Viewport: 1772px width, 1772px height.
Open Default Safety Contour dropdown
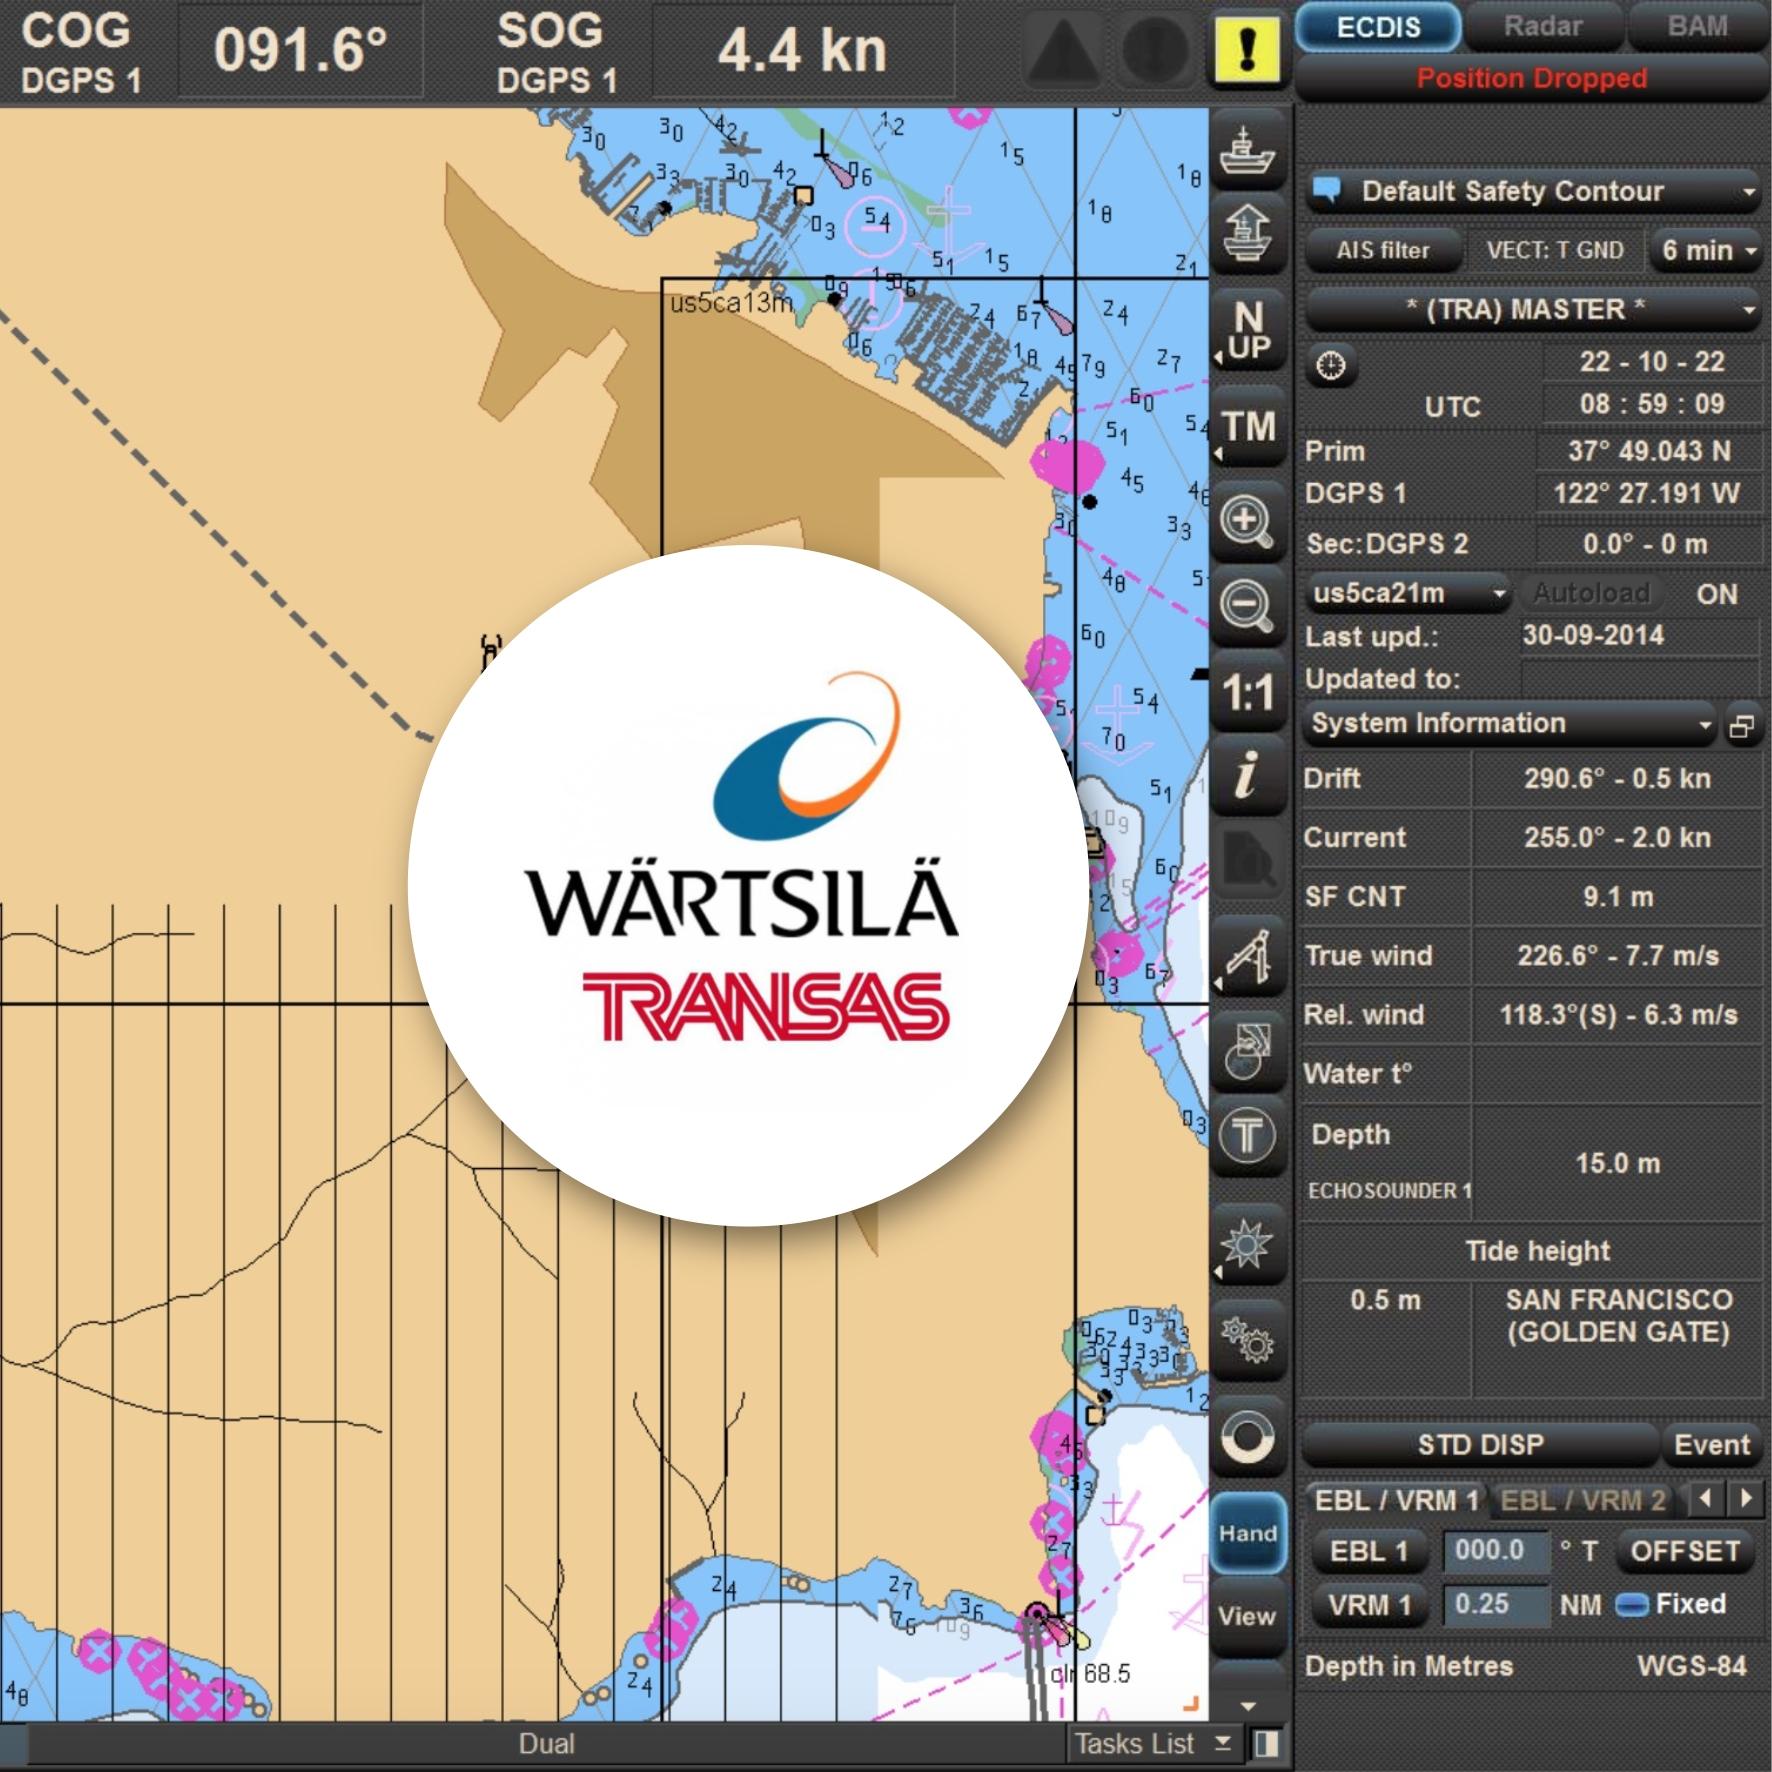[1532, 191]
